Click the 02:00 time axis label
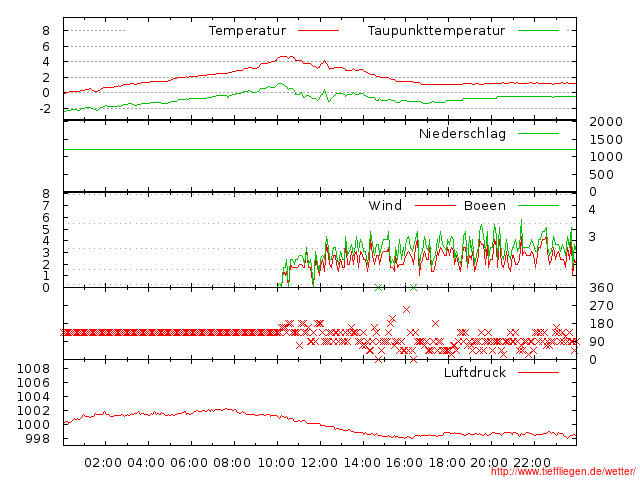The width and height of the screenshot is (640, 480). [103, 463]
